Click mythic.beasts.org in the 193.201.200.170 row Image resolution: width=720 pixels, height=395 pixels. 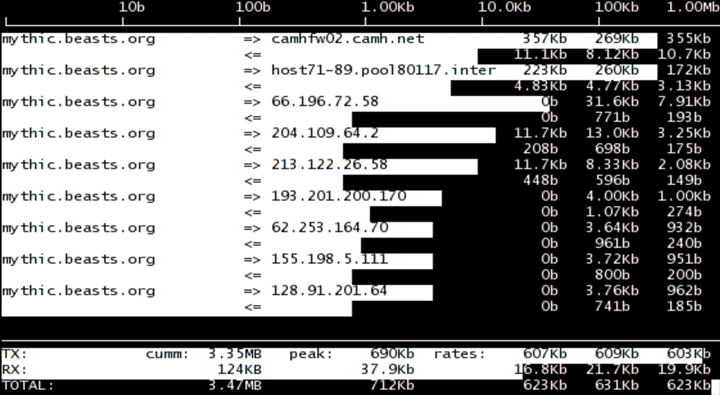pos(79,197)
